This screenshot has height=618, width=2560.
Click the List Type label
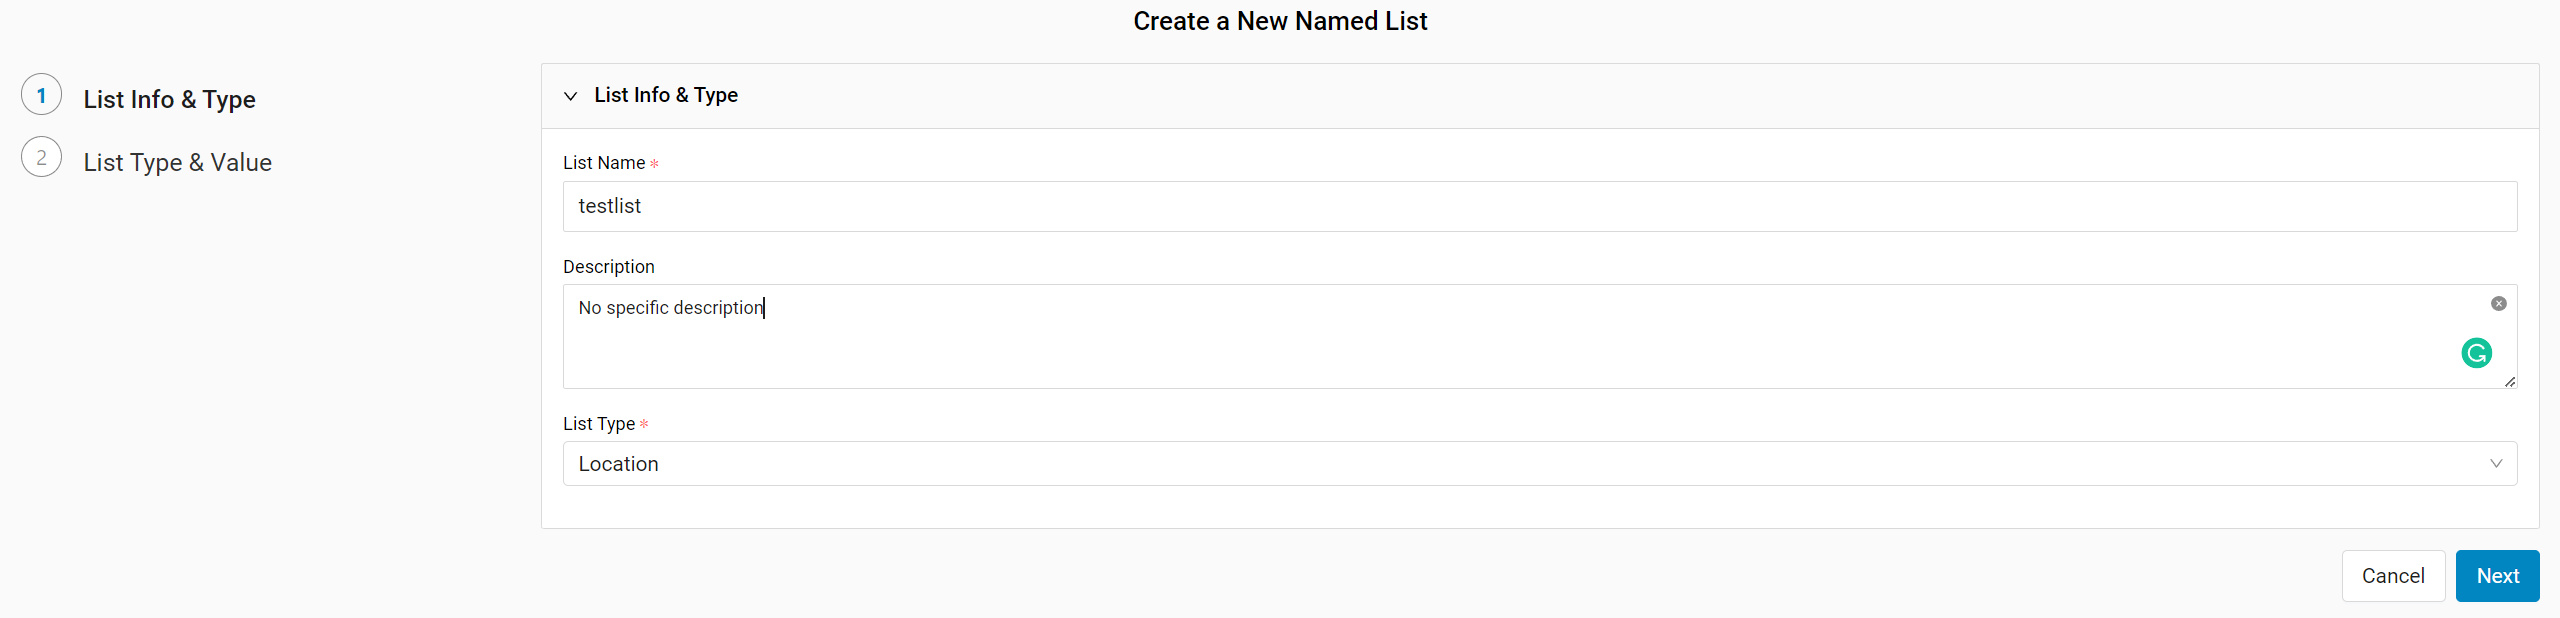(599, 424)
